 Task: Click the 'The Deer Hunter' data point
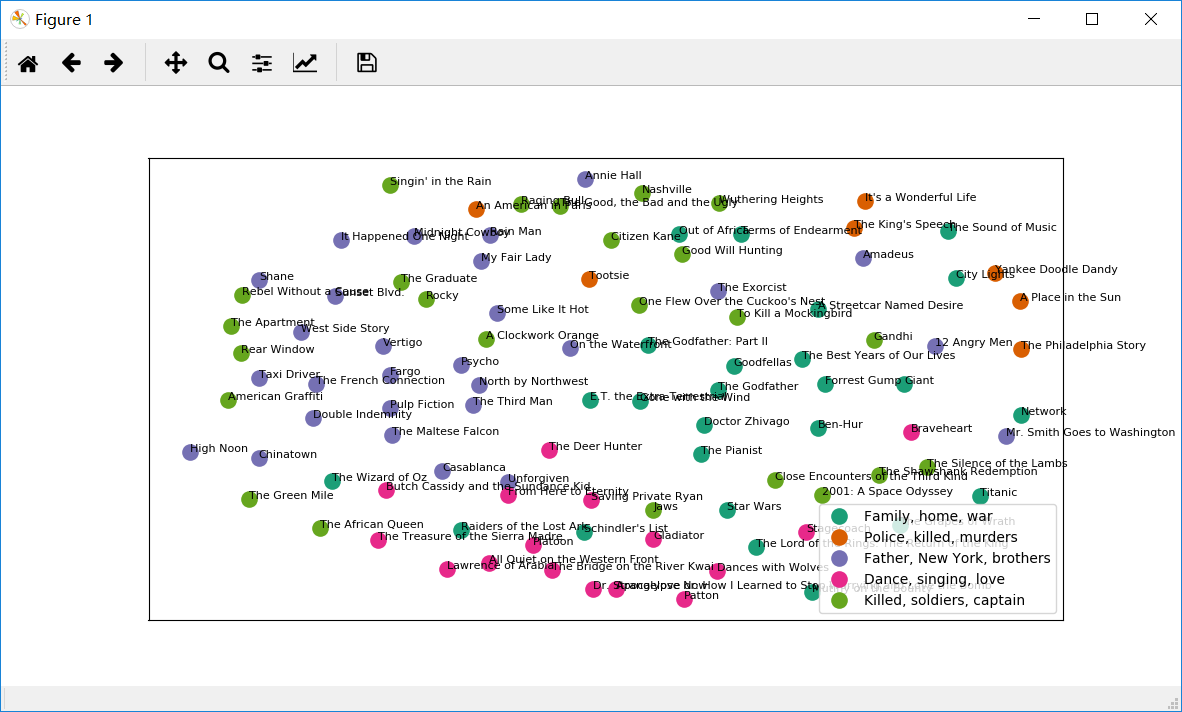coord(550,451)
